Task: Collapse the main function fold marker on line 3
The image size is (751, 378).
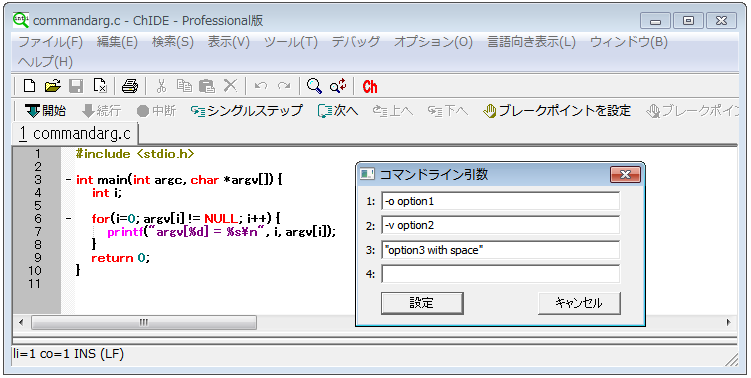Action: point(68,180)
